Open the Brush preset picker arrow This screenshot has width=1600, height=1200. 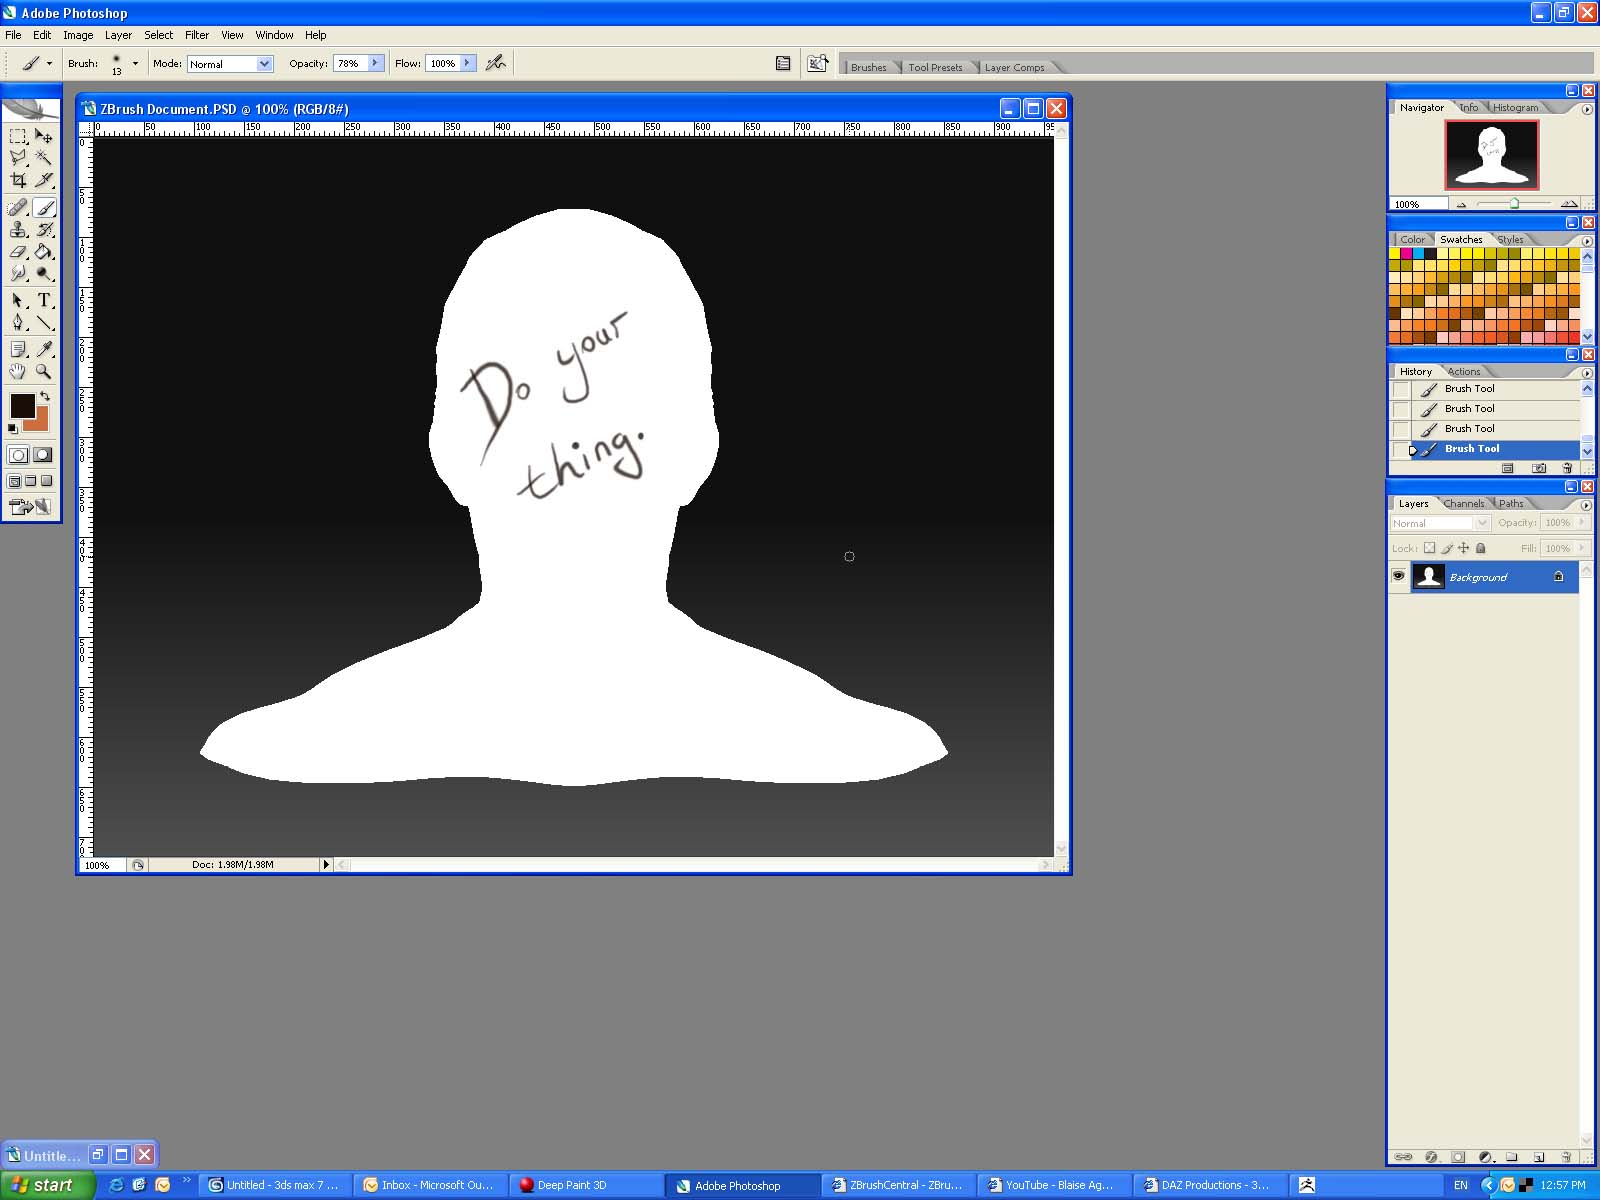coord(135,63)
